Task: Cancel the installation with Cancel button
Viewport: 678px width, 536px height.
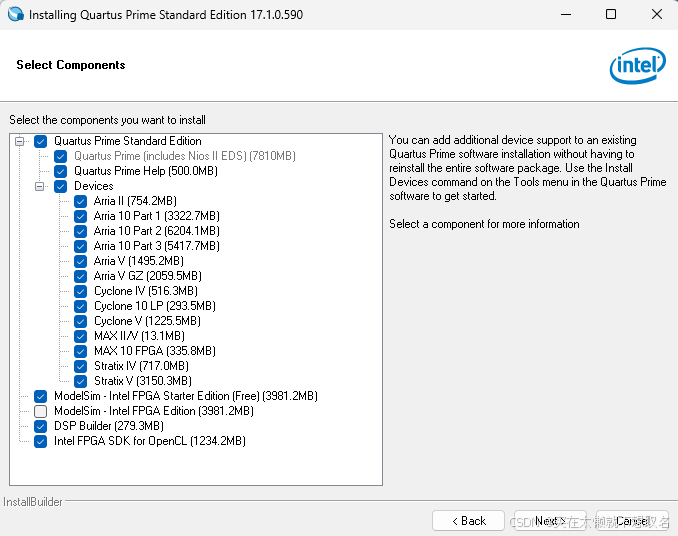Action: click(x=632, y=521)
